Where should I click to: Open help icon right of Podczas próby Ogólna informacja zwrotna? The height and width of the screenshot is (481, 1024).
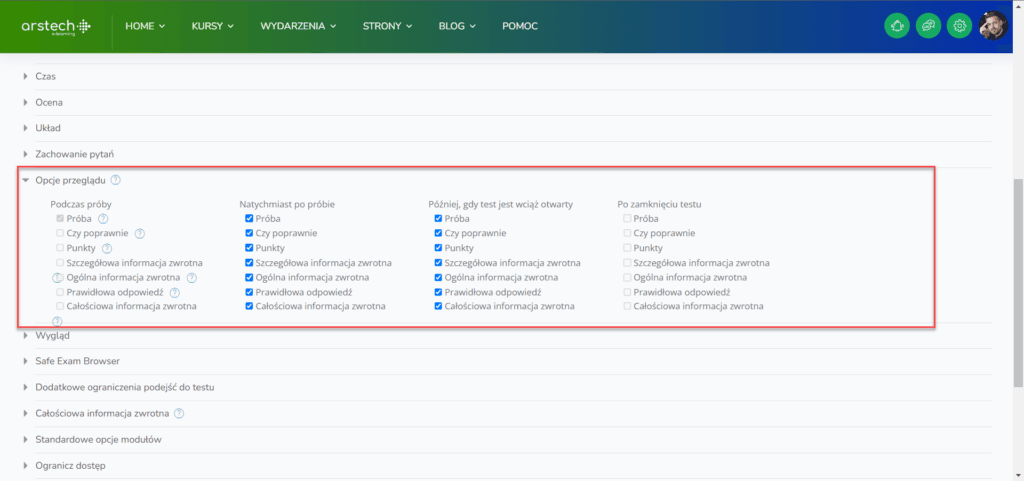[191, 278]
